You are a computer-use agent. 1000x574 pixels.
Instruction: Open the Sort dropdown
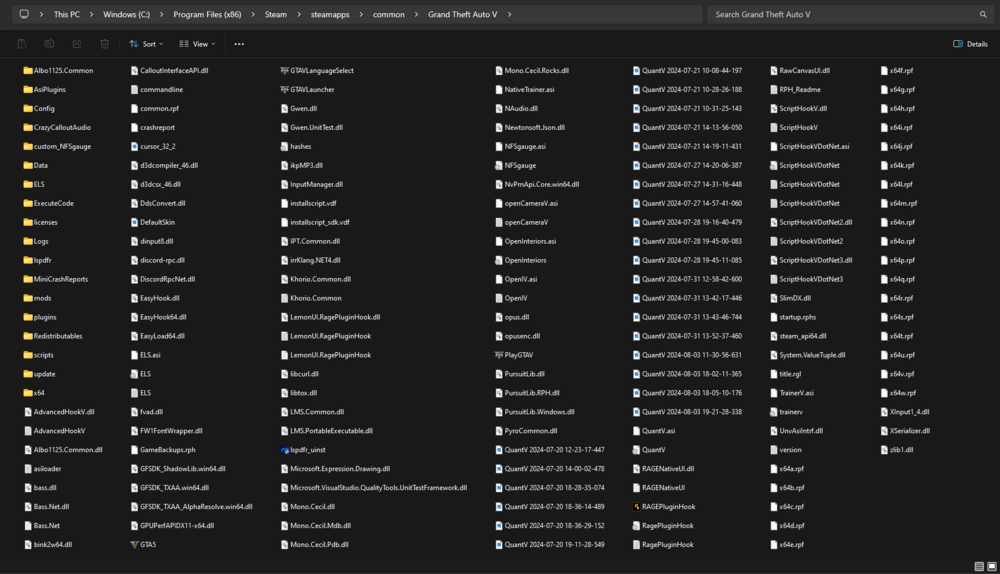tap(146, 44)
